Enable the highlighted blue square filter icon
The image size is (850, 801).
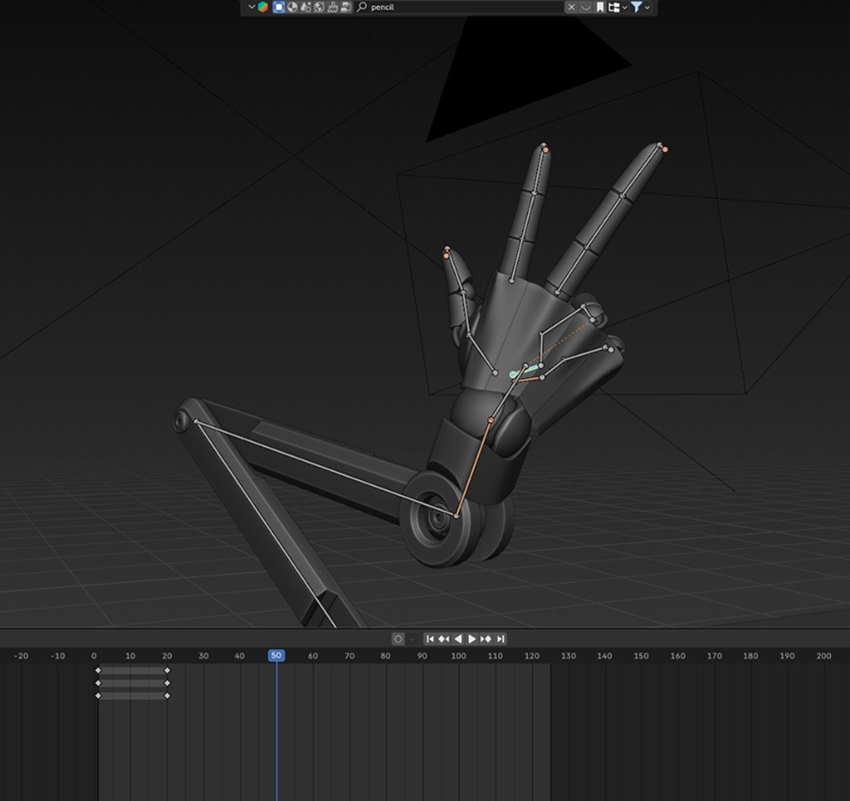pos(279,7)
